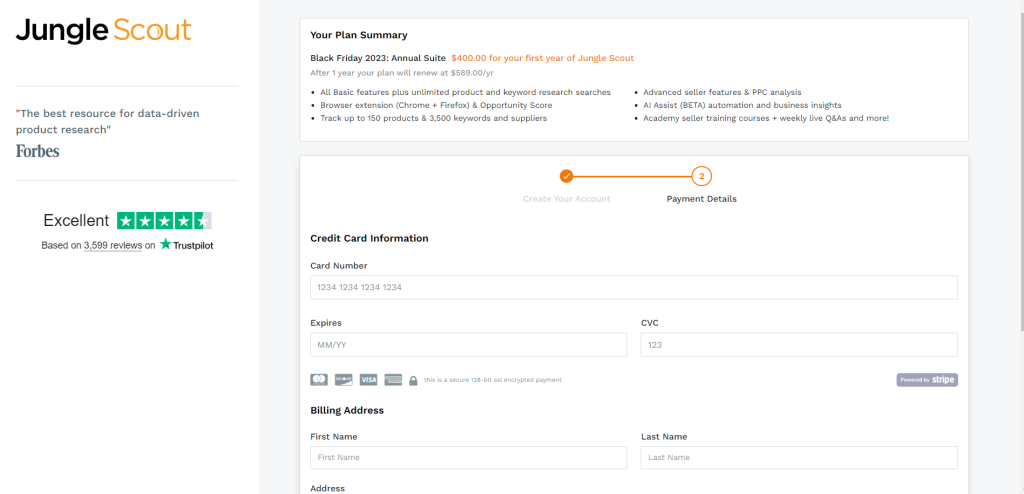Click the orange $400.00 first year price text

(542, 58)
